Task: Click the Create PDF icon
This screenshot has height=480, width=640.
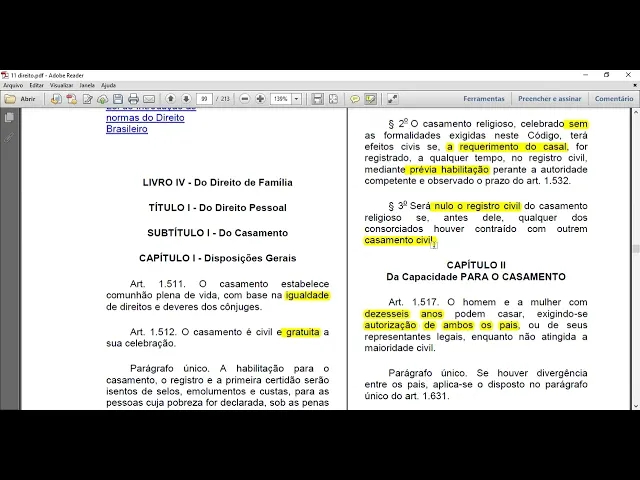Action: [72, 99]
